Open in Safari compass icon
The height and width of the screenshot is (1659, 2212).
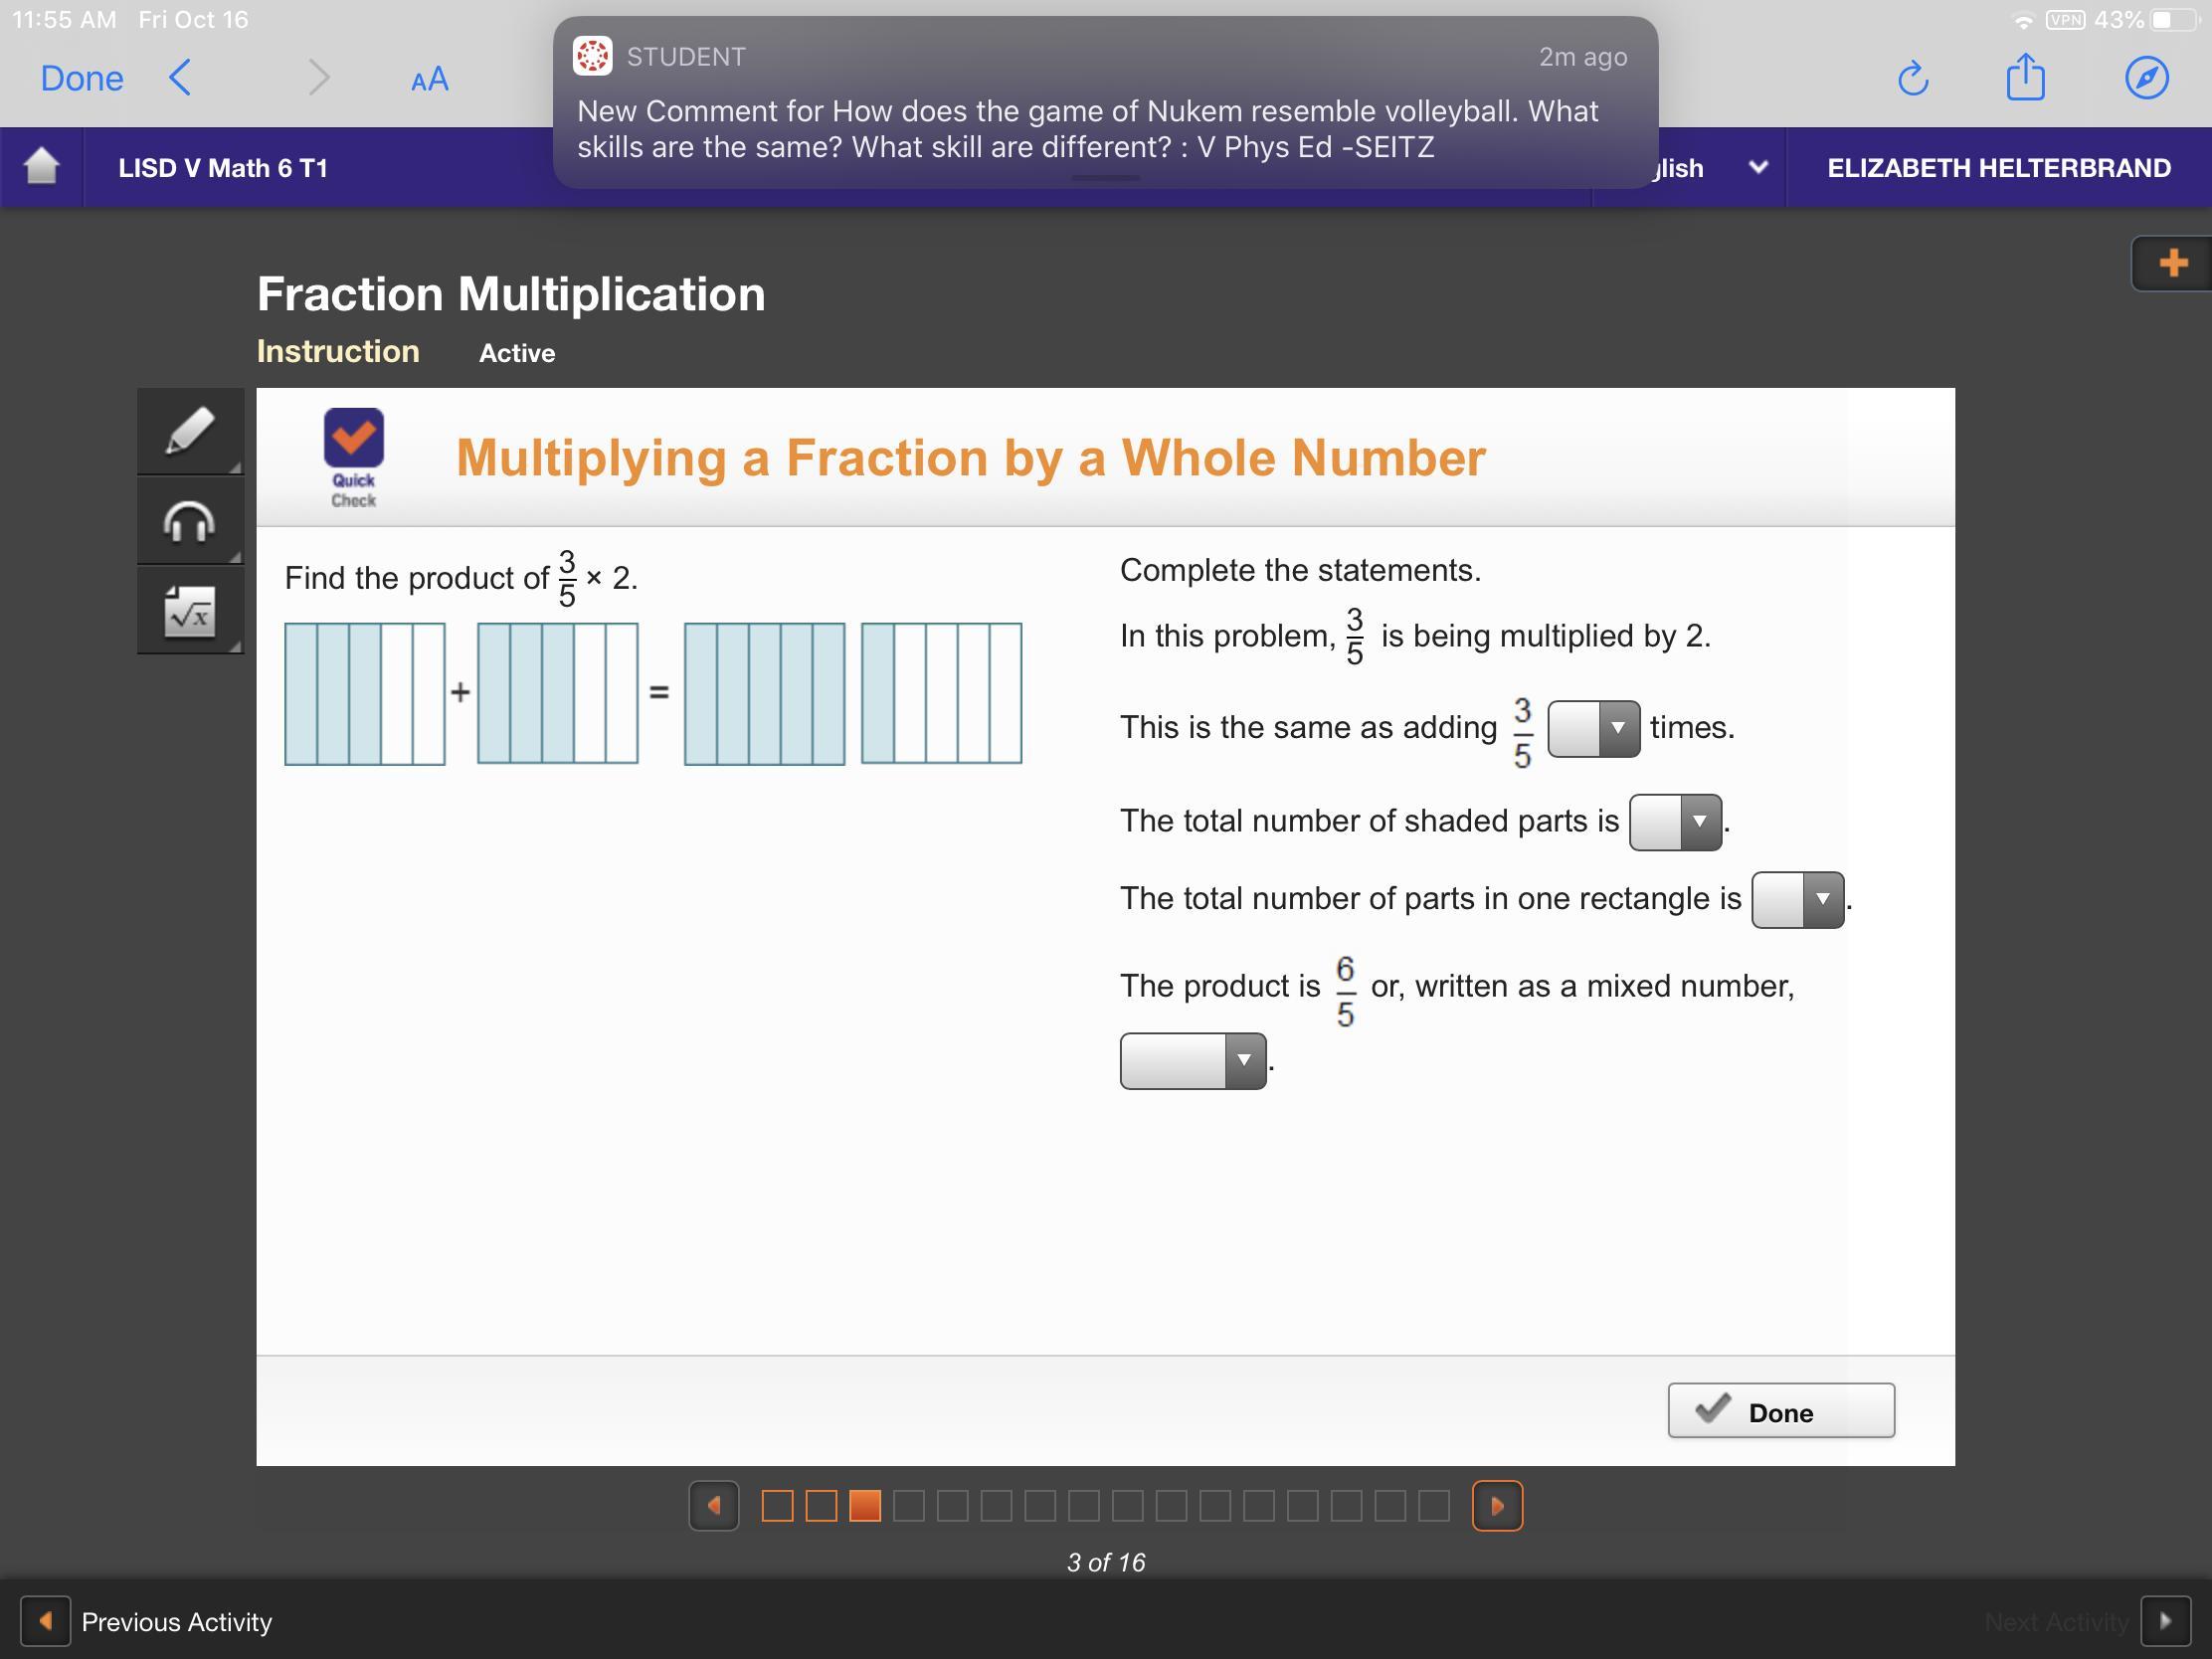[2147, 77]
